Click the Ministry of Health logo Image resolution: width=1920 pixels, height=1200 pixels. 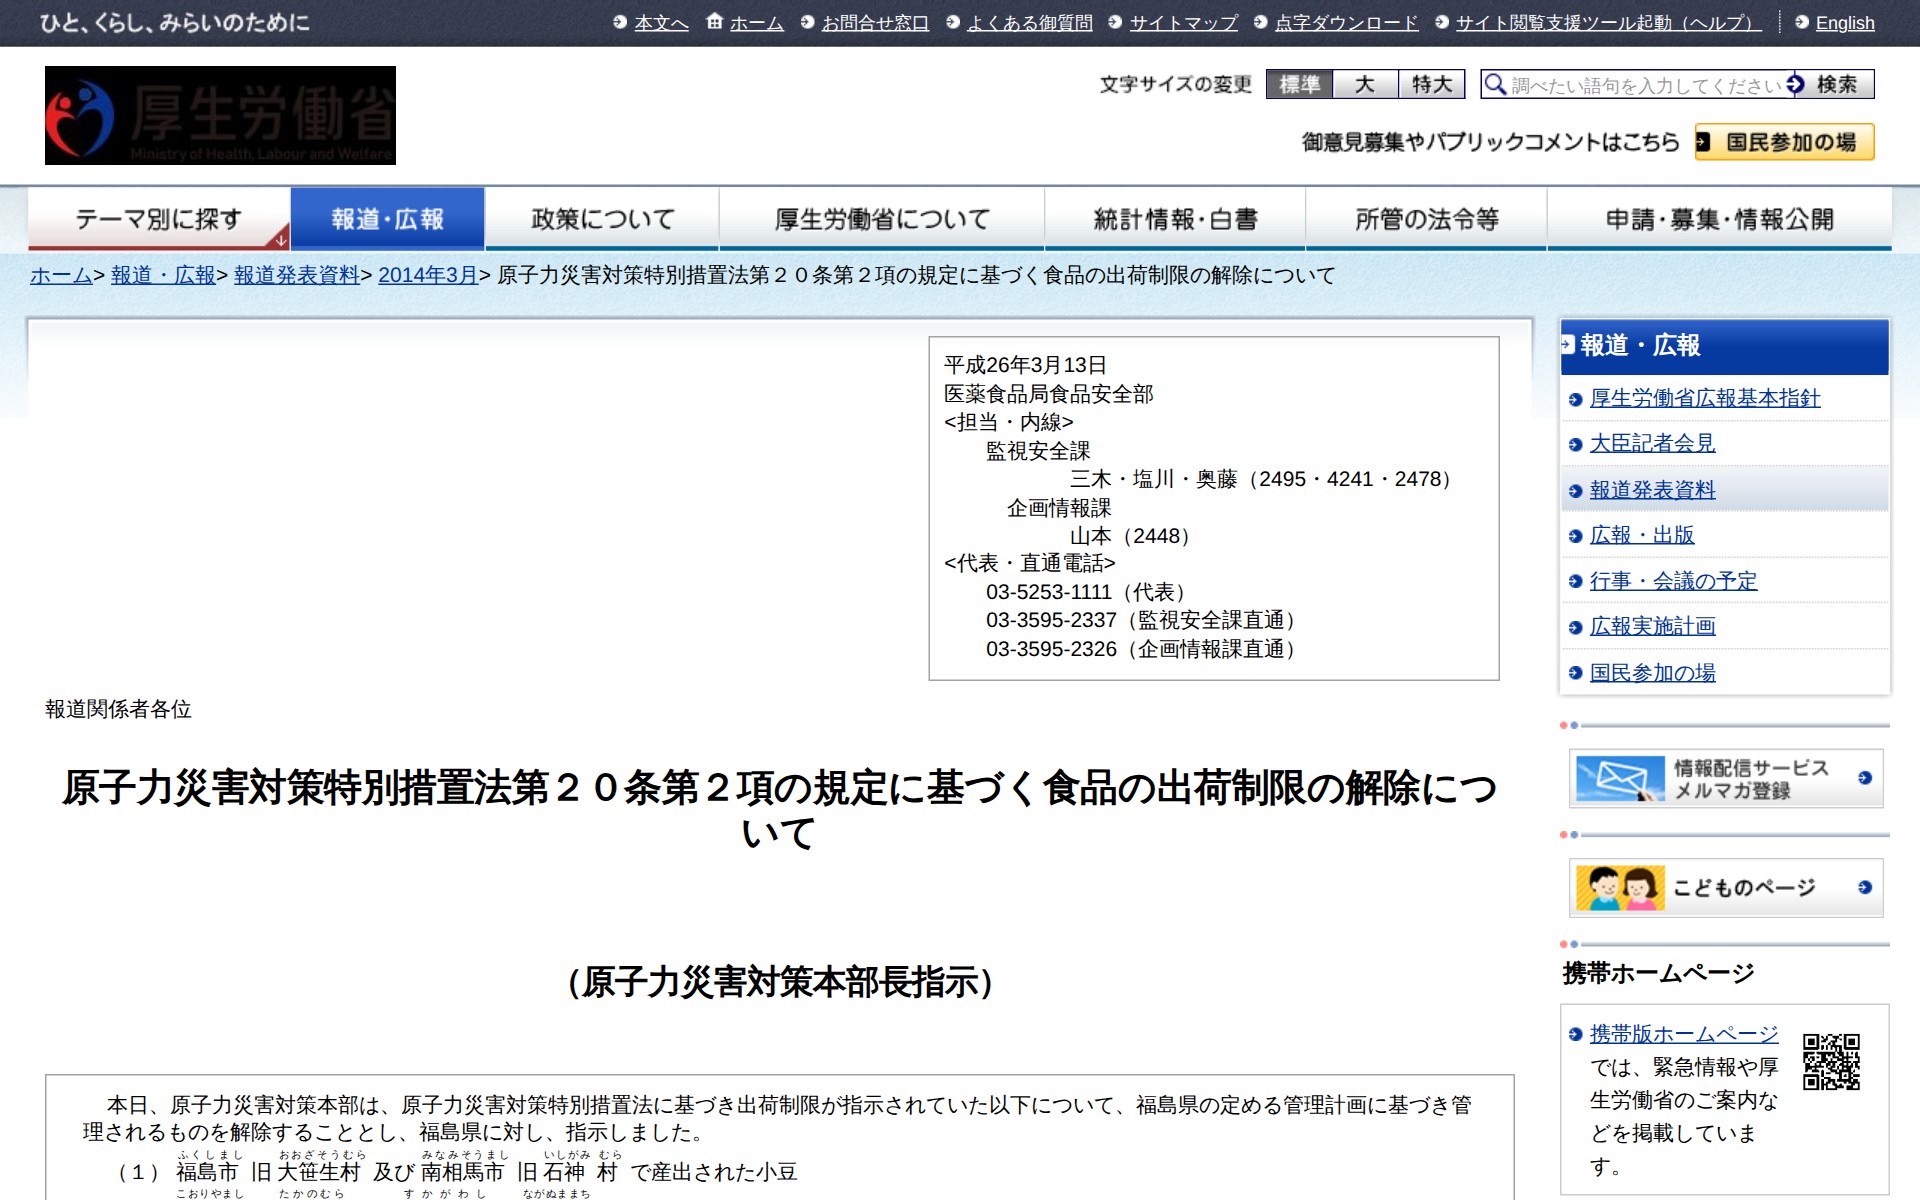coord(220,115)
